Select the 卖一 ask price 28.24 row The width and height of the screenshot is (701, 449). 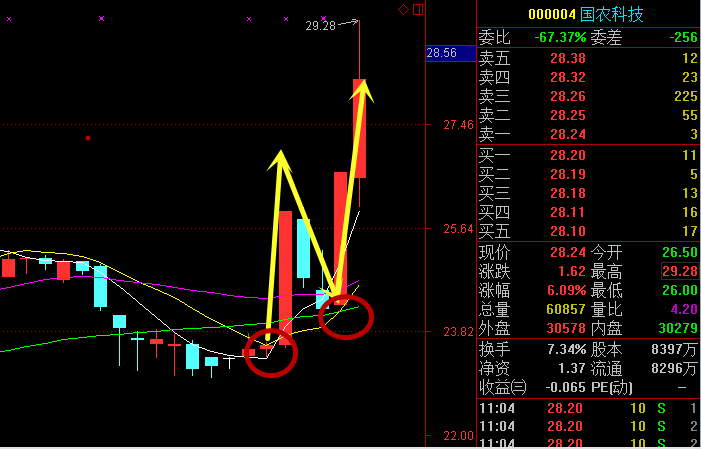click(588, 134)
